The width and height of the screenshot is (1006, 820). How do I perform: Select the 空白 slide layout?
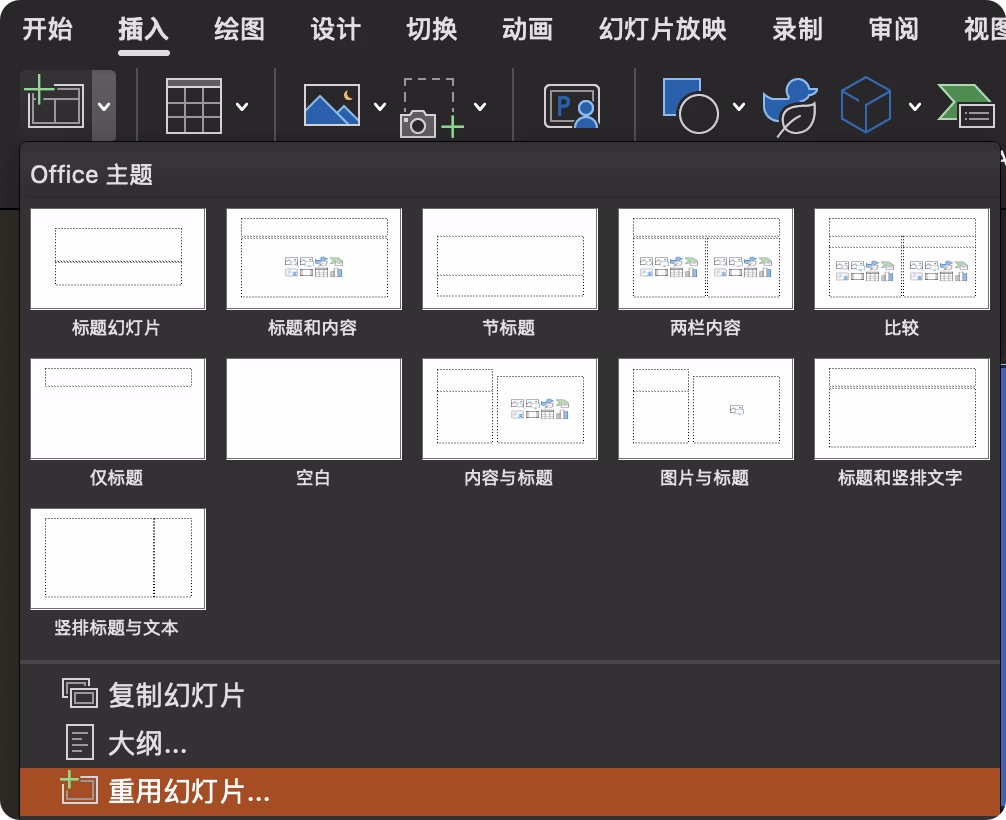tap(313, 409)
